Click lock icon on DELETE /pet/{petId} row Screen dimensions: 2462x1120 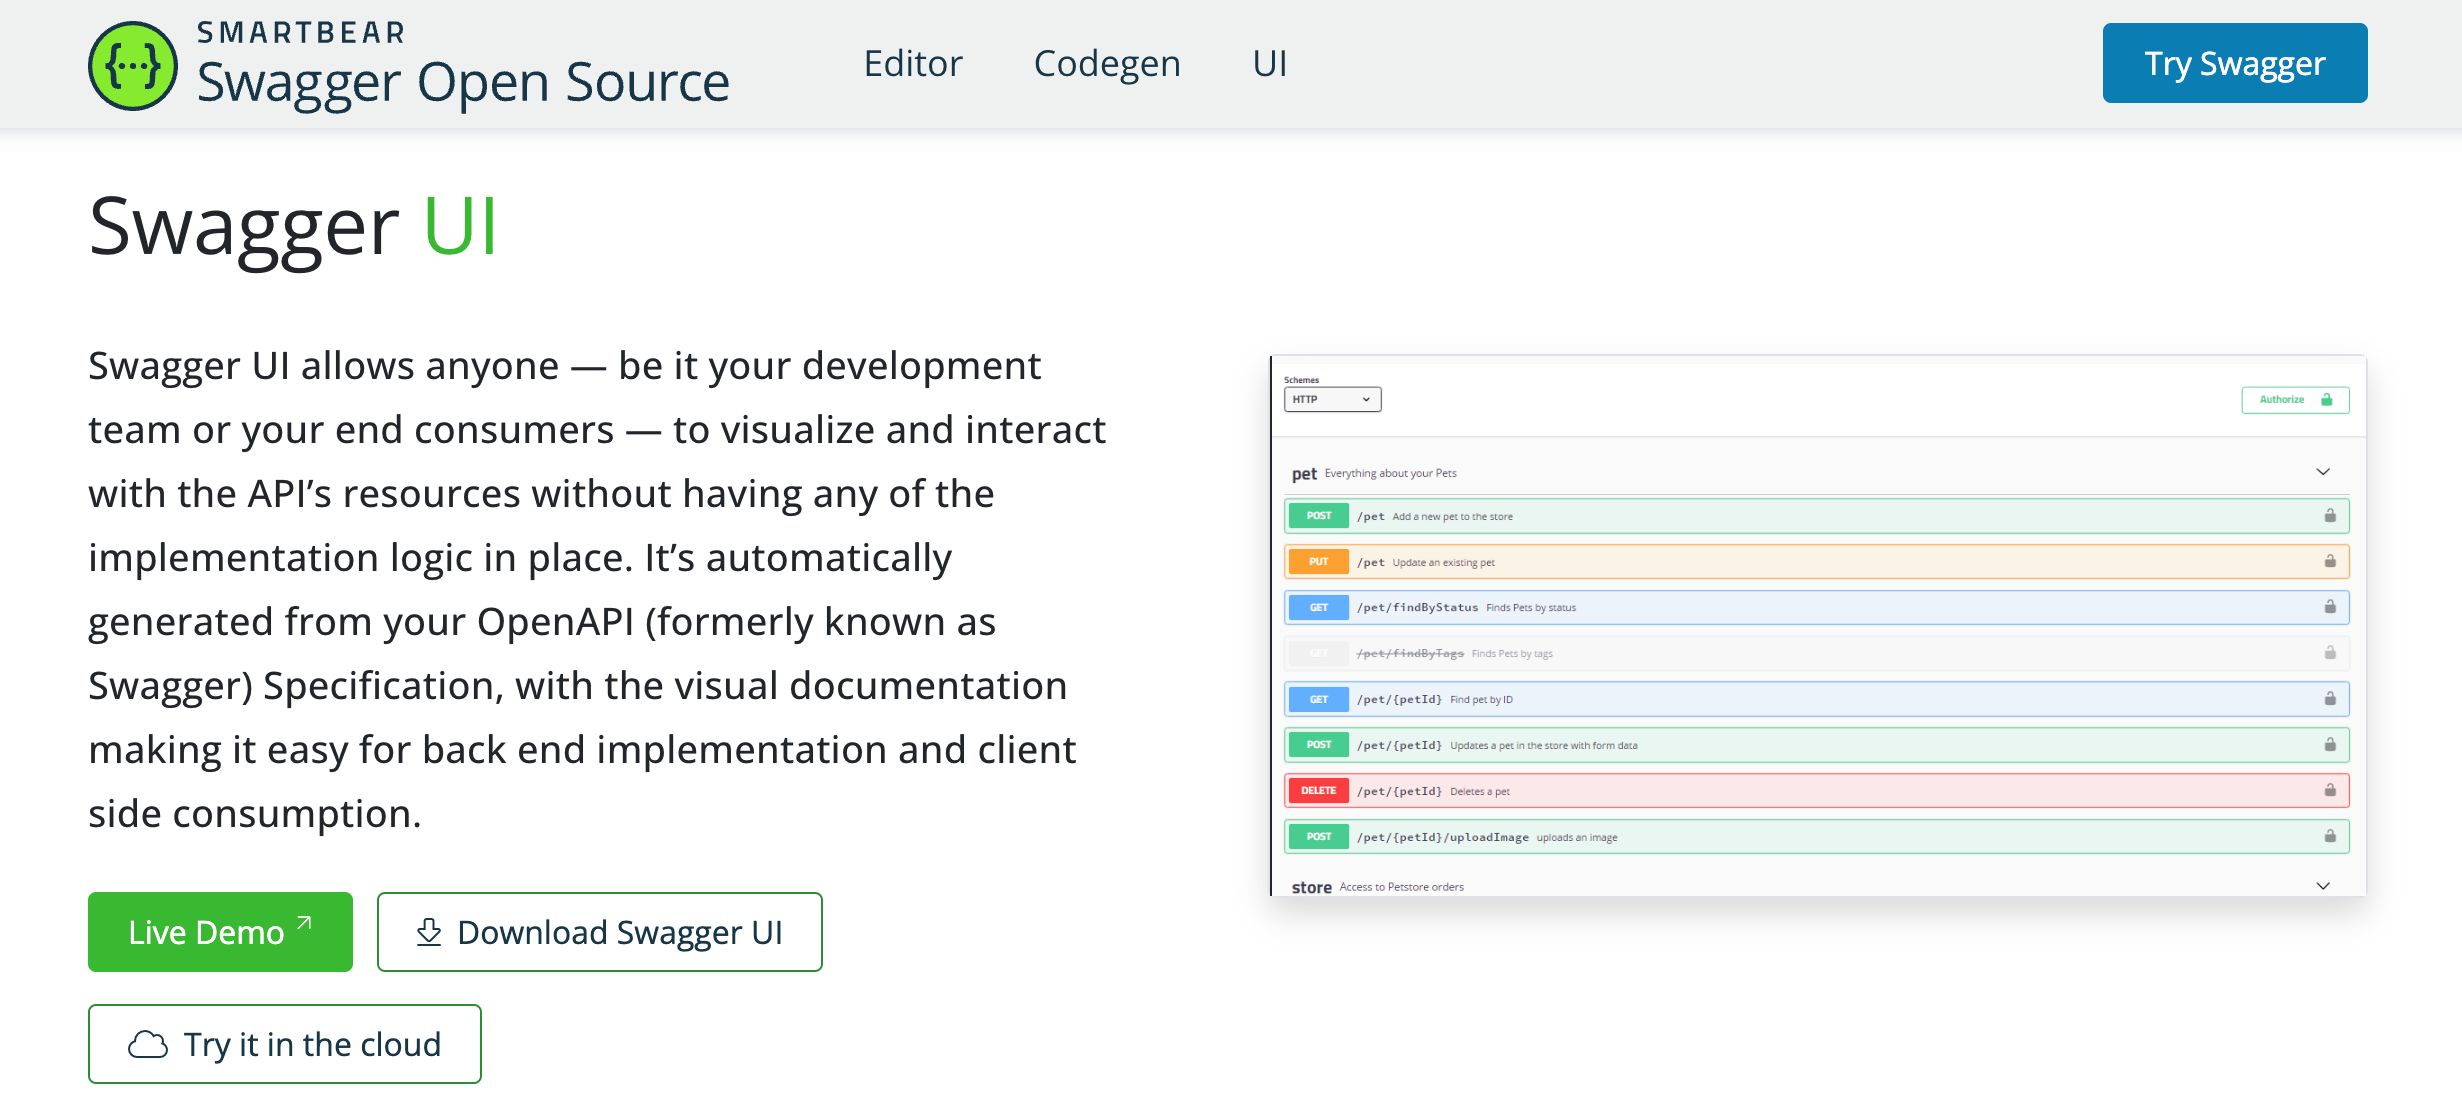(x=2330, y=790)
